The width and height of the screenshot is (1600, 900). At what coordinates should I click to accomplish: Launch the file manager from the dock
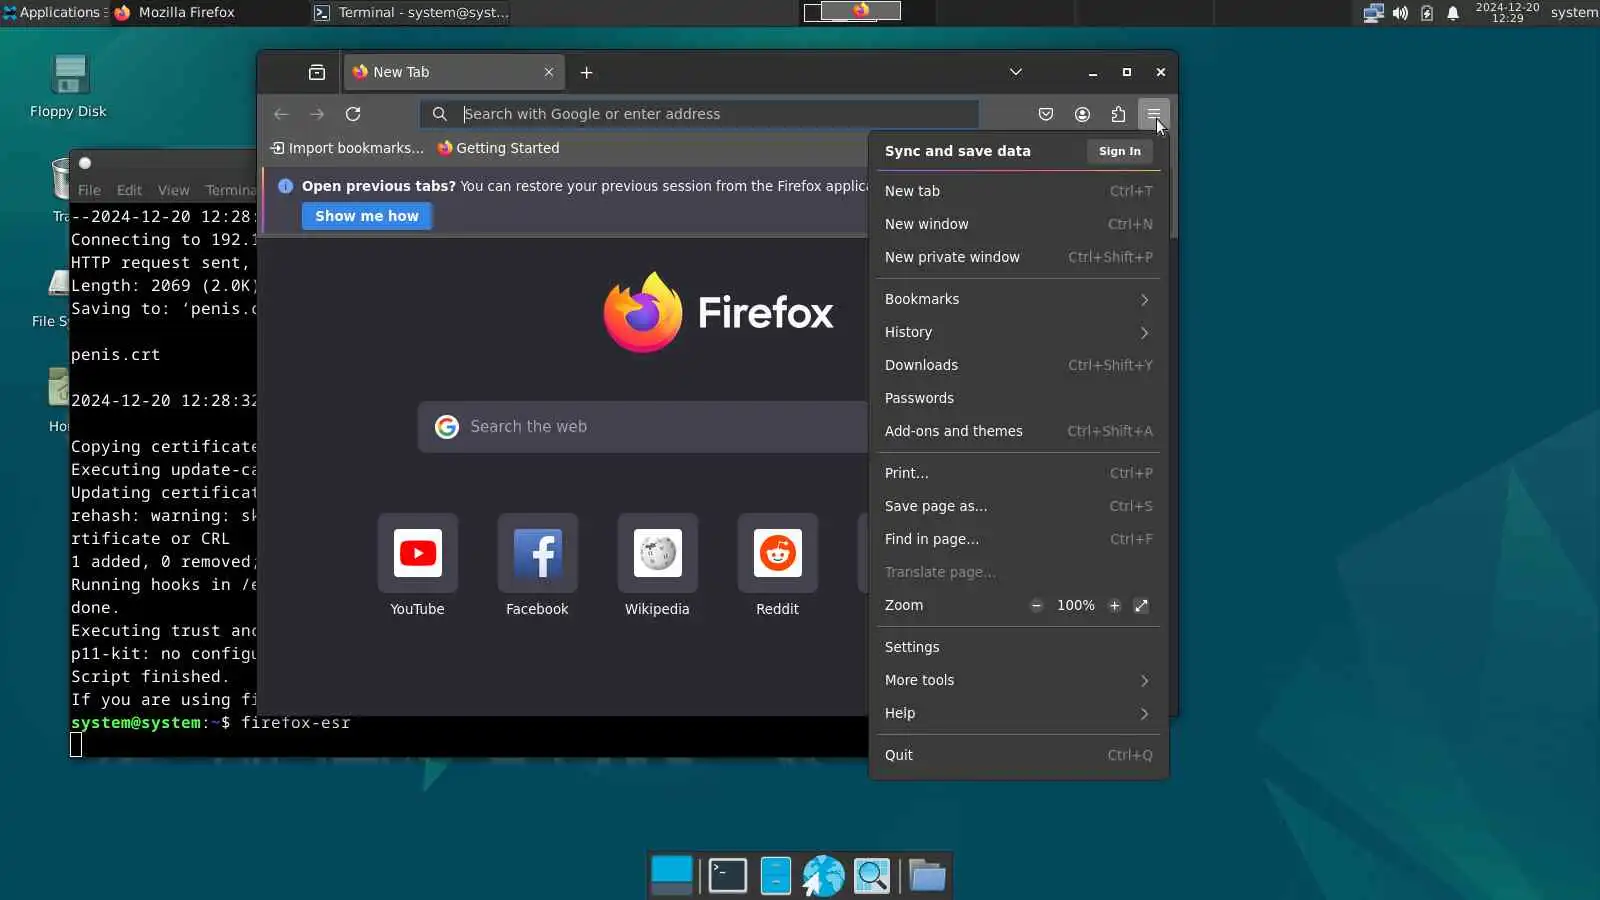[x=776, y=875]
